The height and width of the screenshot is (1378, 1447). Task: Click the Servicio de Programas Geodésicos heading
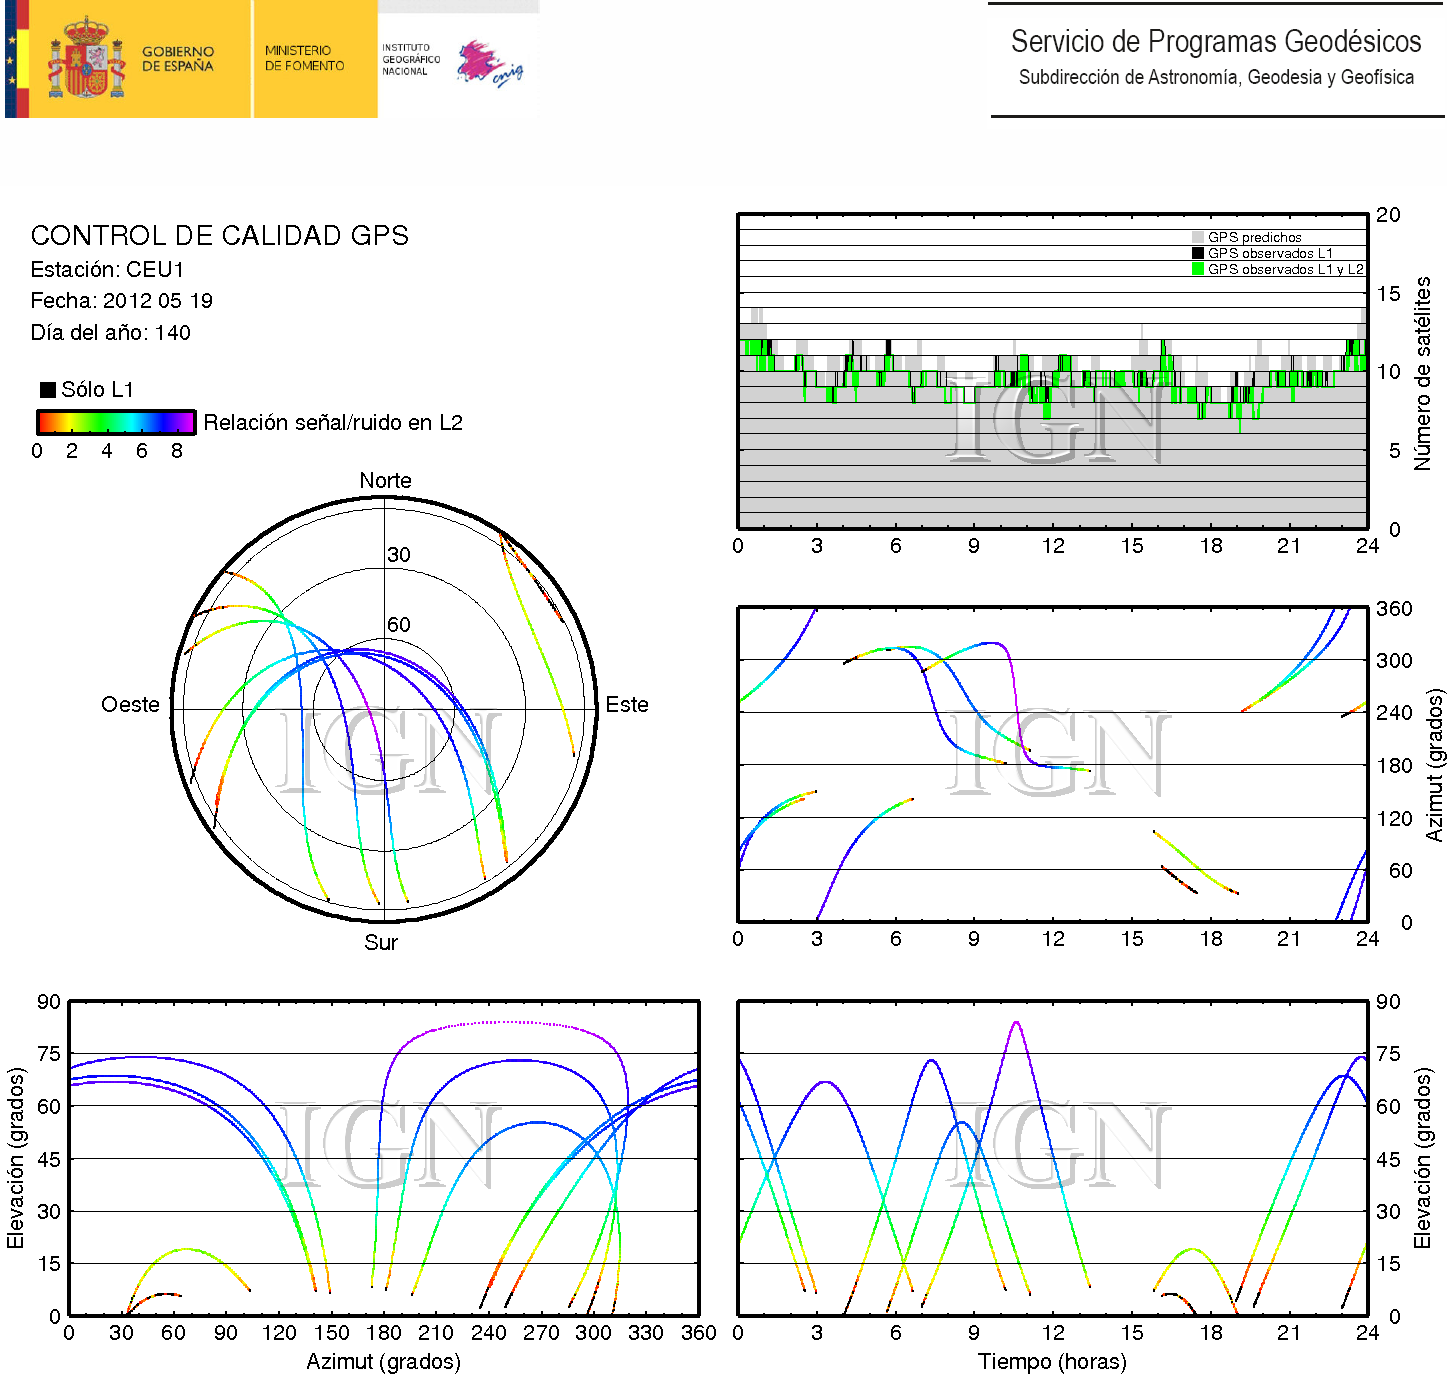pos(1215,42)
